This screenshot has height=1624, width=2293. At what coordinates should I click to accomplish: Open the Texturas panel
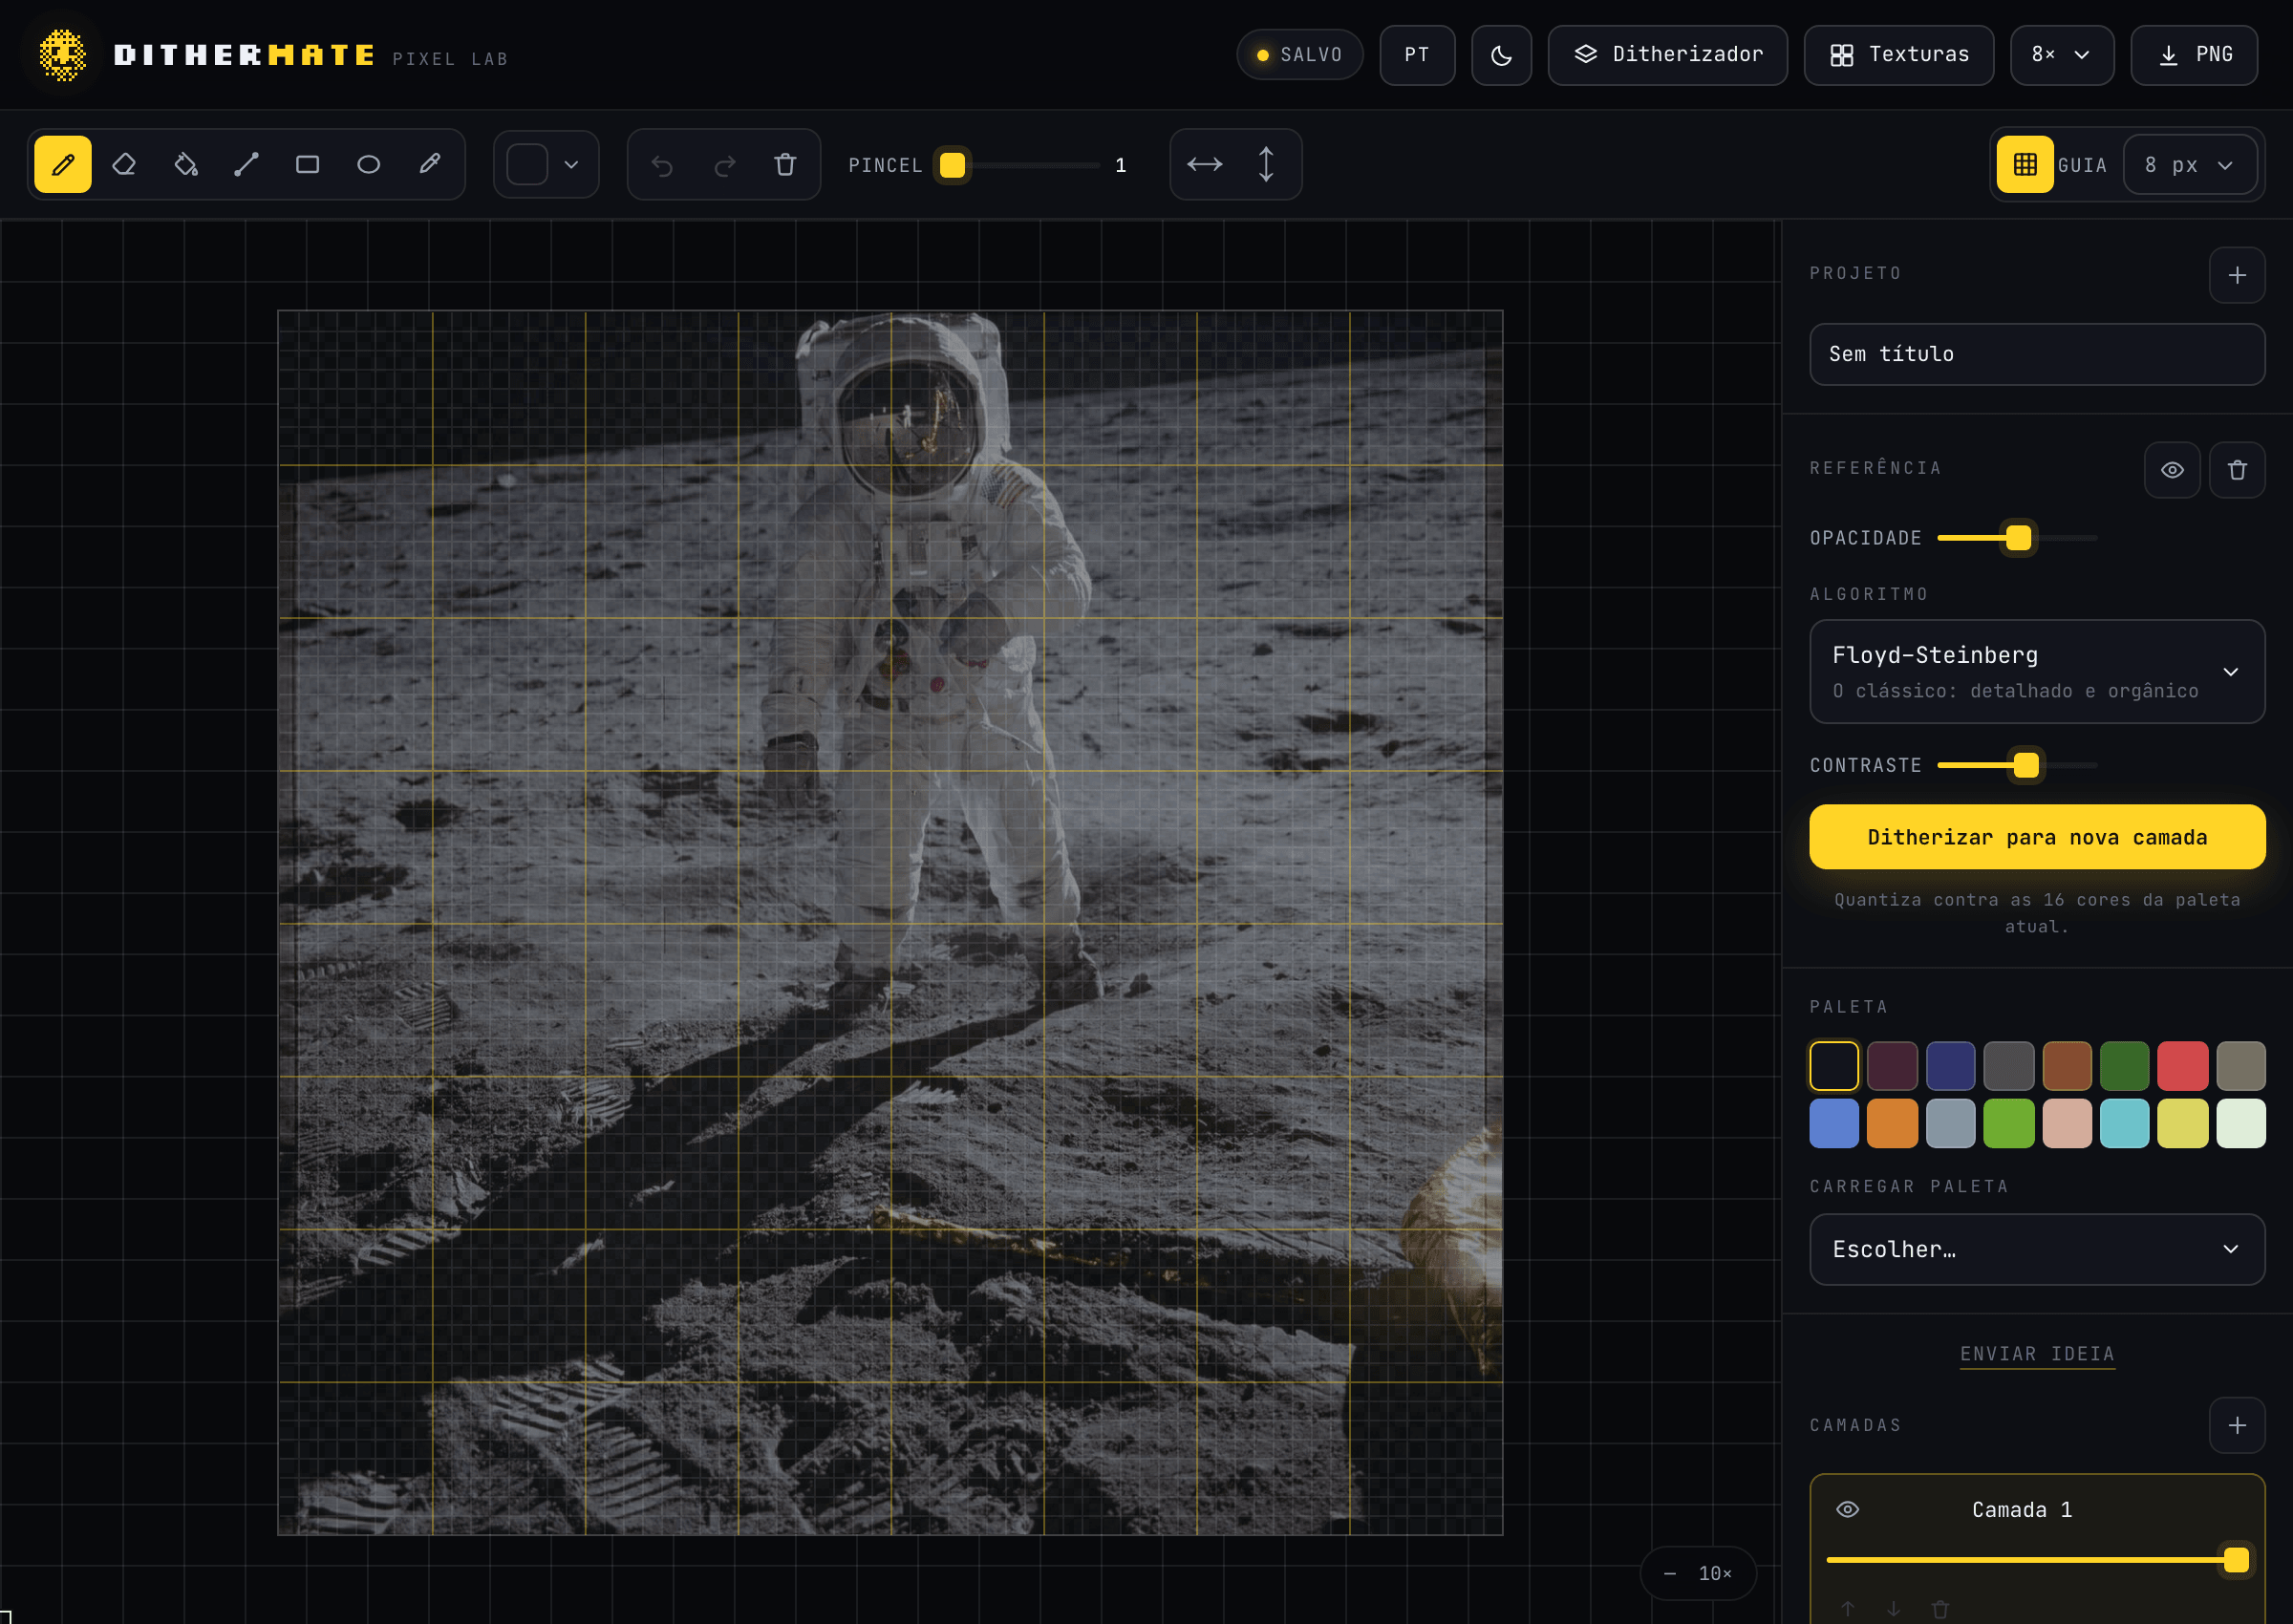tap(1898, 55)
